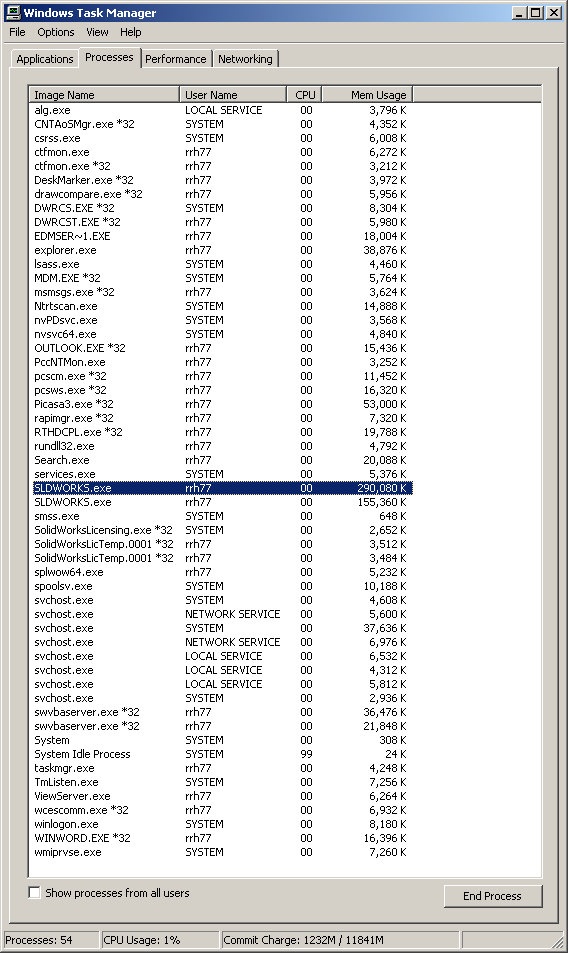Select the SolidWorksLicensing.exe *32 process
568x953 pixels.
click(x=223, y=530)
